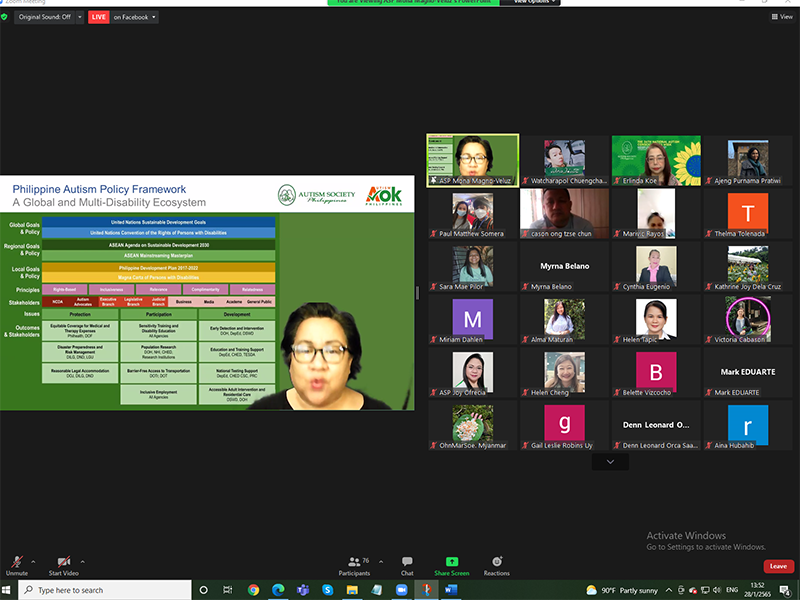Open Google Chrome from taskbar
Image resolution: width=800 pixels, height=600 pixels.
coord(253,590)
